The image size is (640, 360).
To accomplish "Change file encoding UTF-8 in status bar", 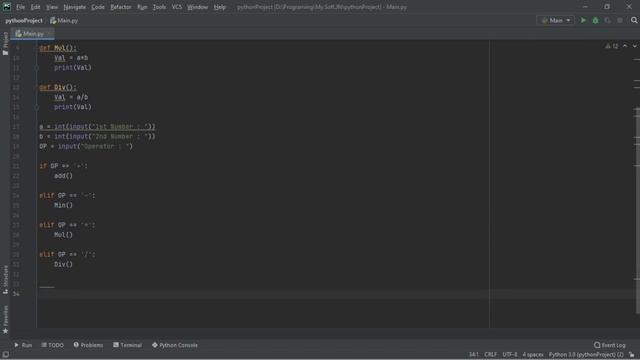I will click(x=510, y=354).
